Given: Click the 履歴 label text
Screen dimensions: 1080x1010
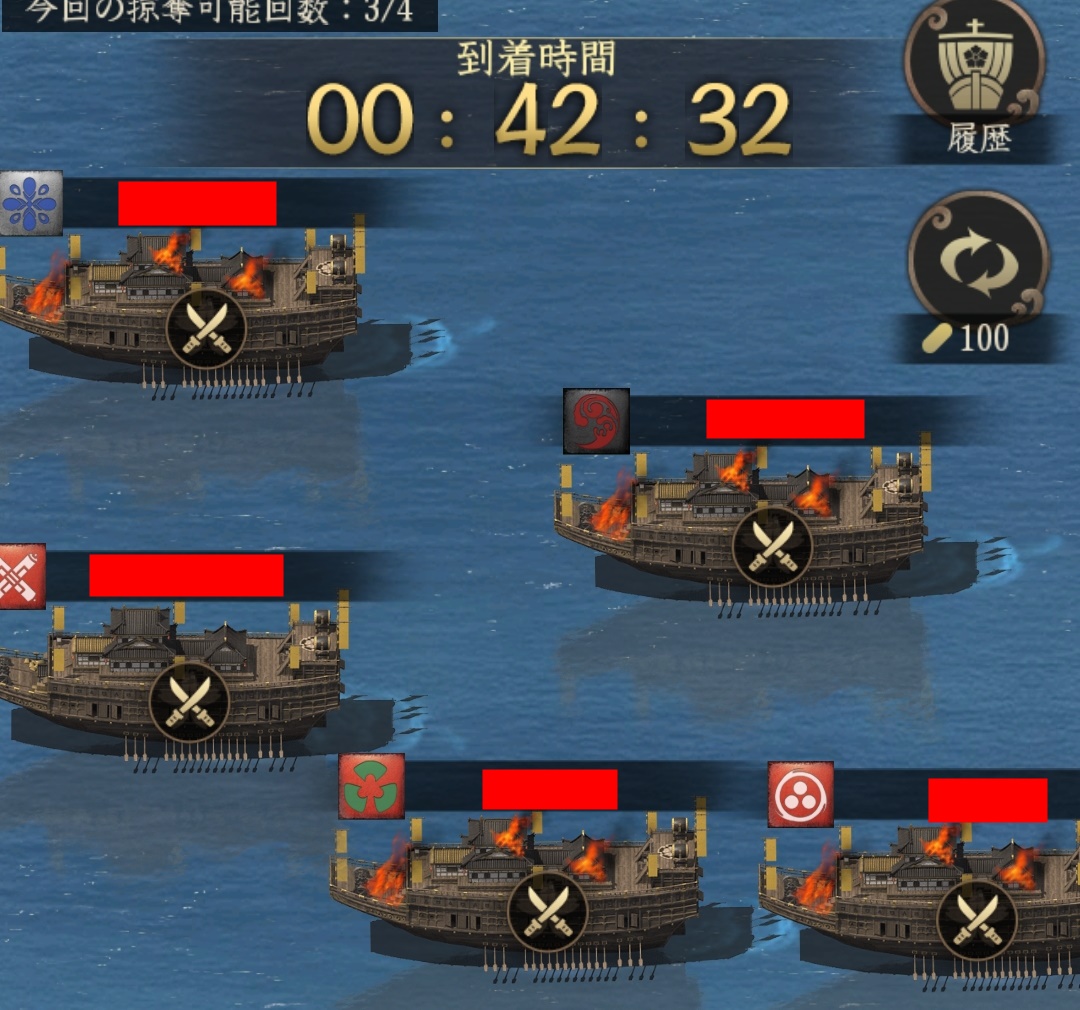Looking at the screenshot, I should [979, 140].
